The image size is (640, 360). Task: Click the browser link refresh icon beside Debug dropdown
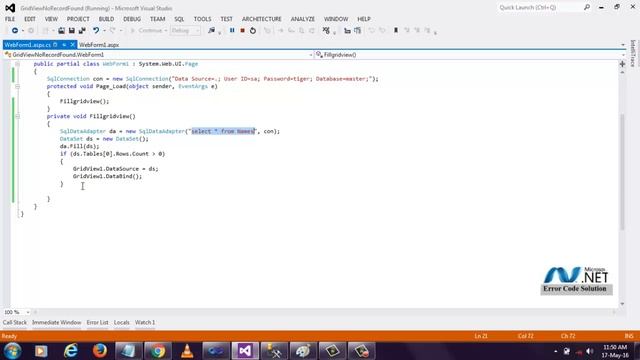(211, 31)
